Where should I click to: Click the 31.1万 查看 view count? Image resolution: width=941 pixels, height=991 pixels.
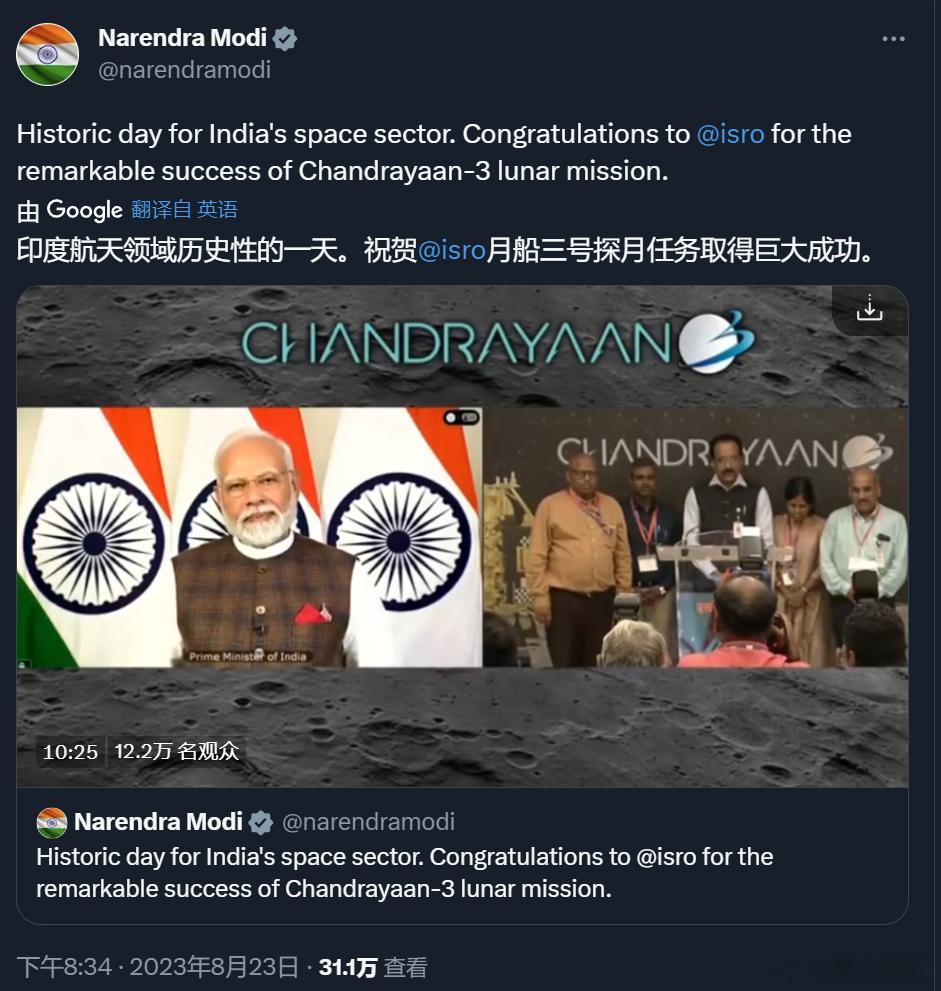pyautogui.click(x=373, y=967)
